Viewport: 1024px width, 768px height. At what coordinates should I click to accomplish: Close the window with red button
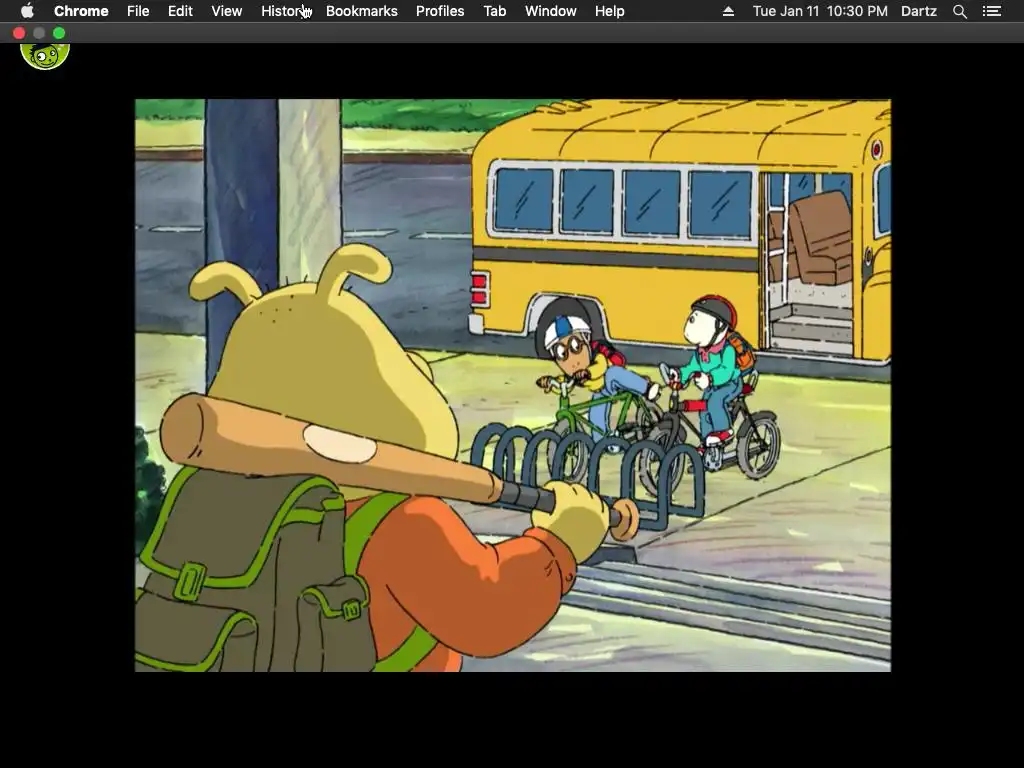pyautogui.click(x=19, y=33)
